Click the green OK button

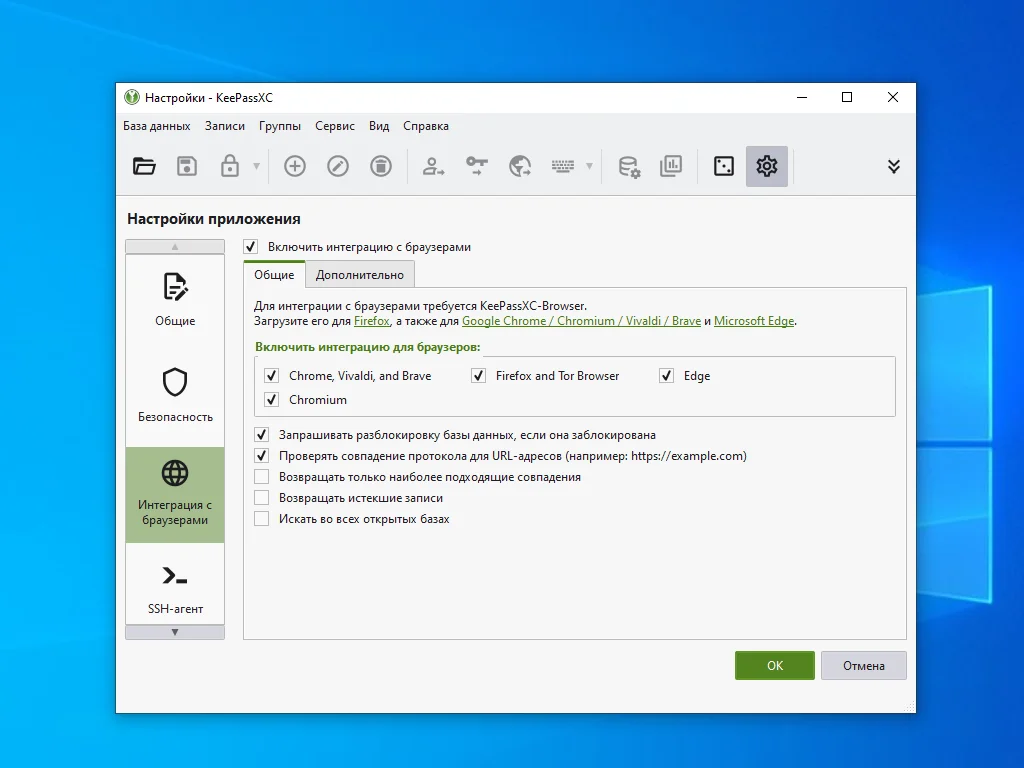point(775,665)
